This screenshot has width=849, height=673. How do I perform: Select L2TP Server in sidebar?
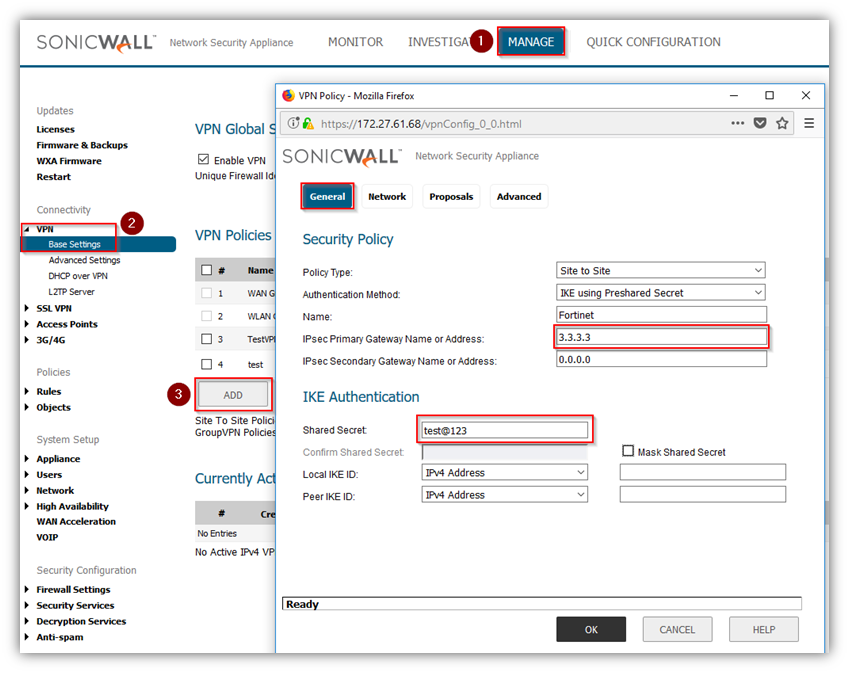pyautogui.click(x=71, y=291)
